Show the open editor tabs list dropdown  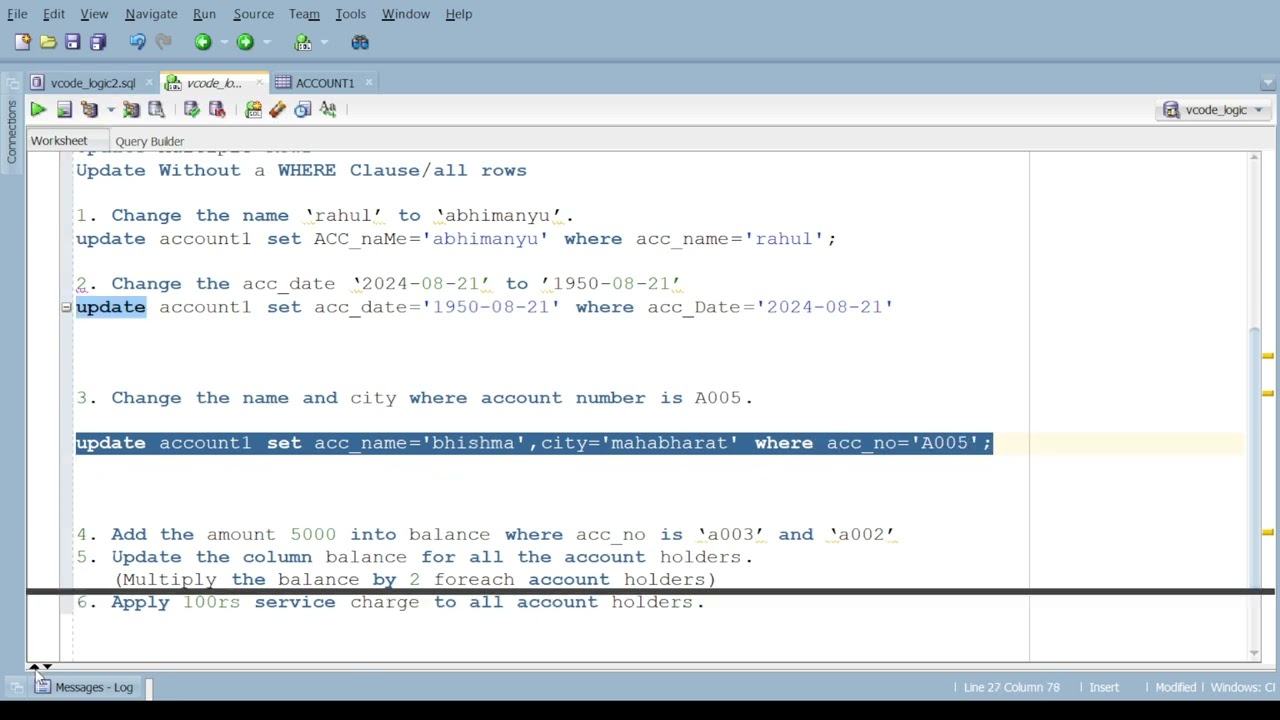point(1268,83)
